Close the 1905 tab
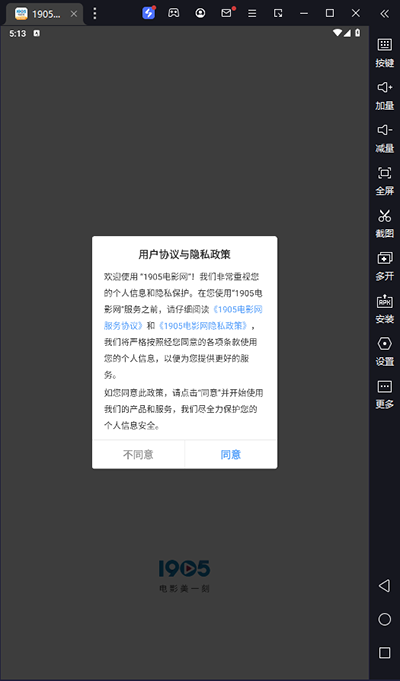This screenshot has width=400, height=681. (x=74, y=14)
